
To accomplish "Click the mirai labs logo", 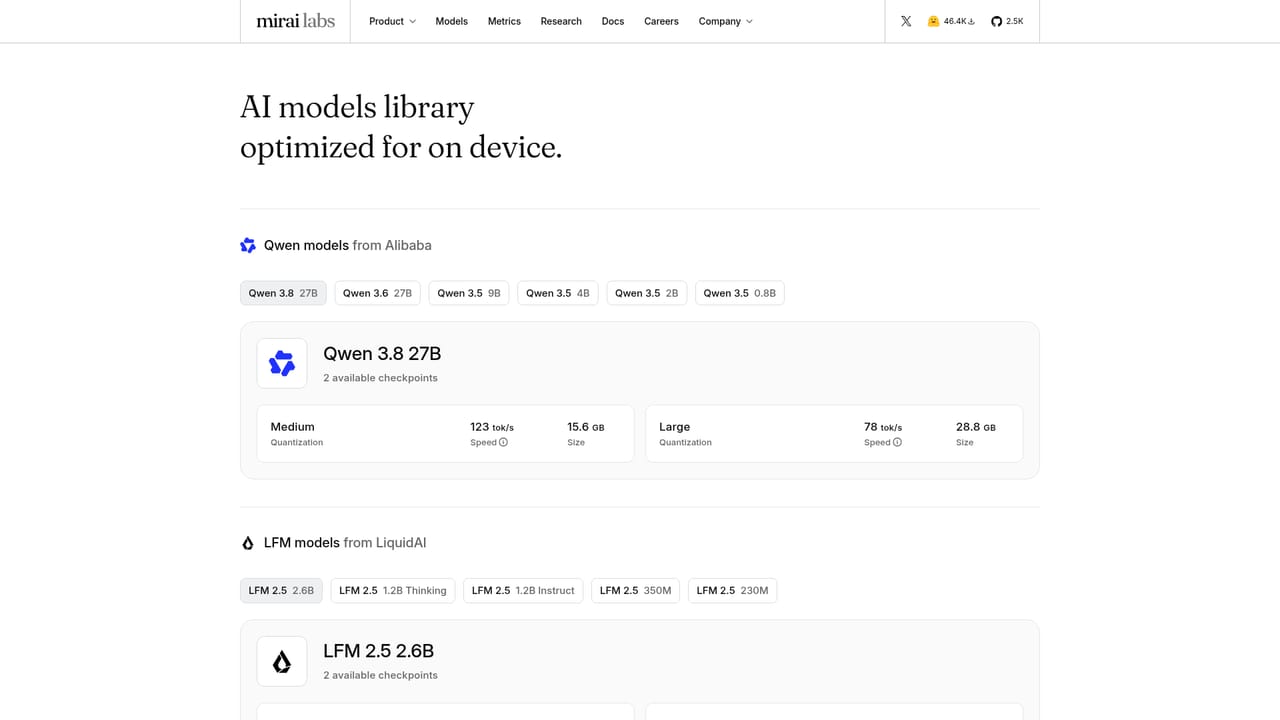I will point(295,21).
